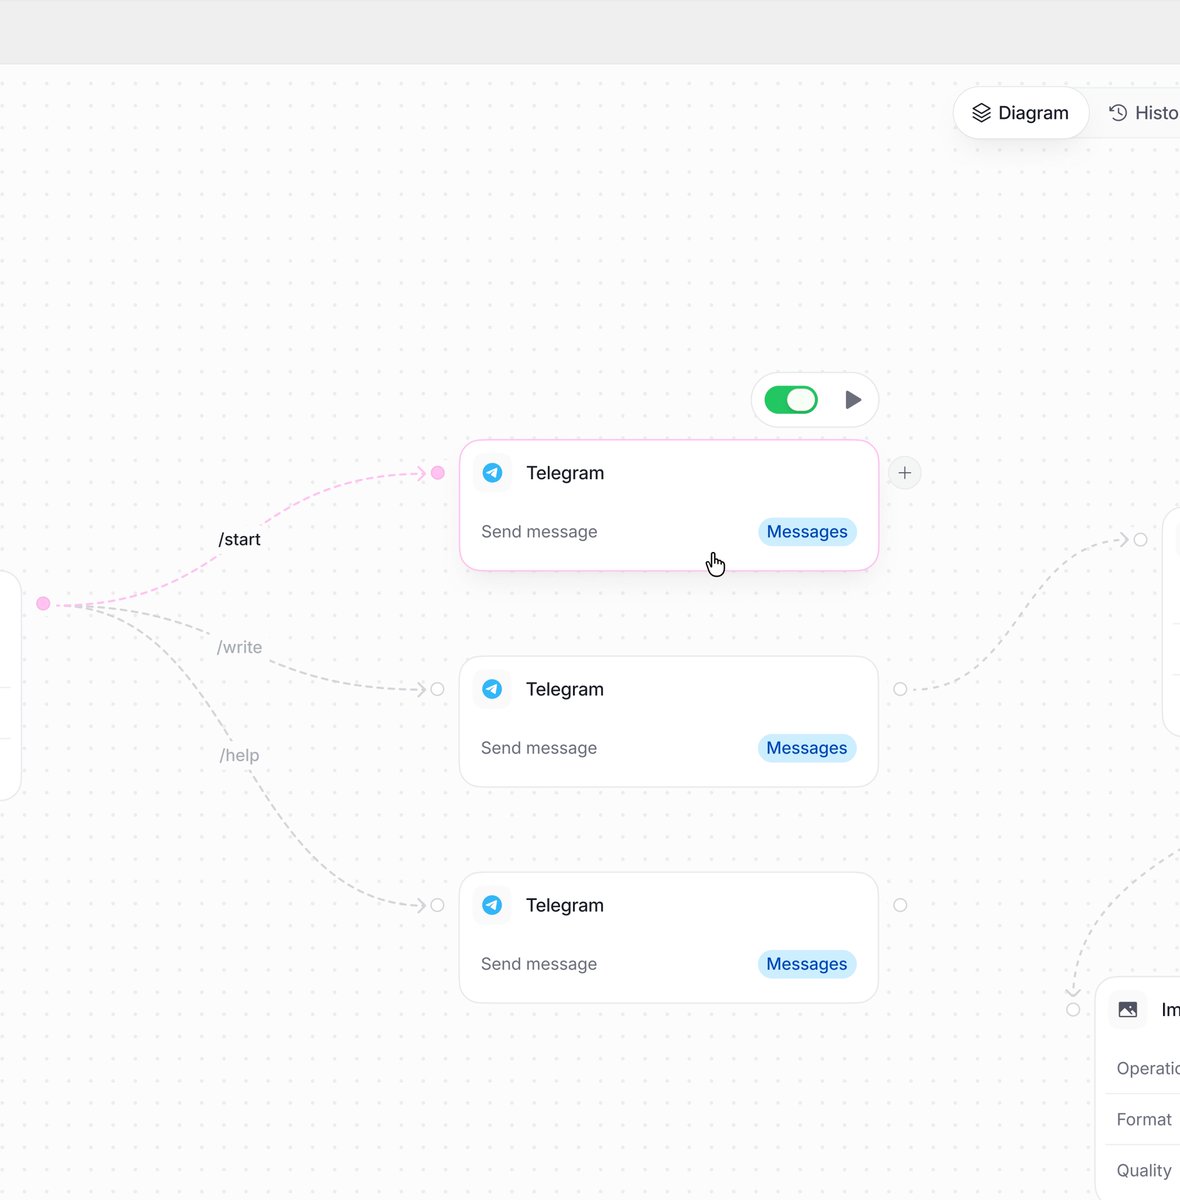
Task: Click the Telegram icon on the /help branch node
Action: [x=492, y=904]
